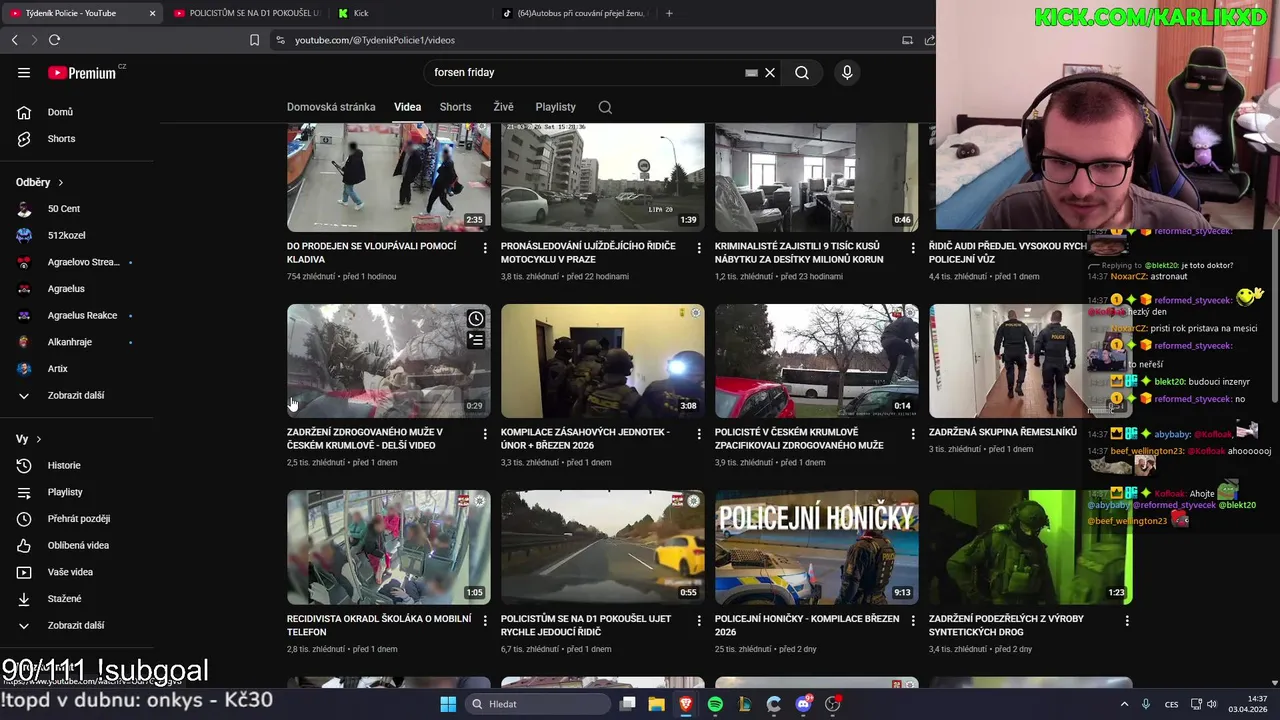Open options for Kriminalisté zajistili nábytek video
Viewport: 1280px width, 720px height.
coord(913,248)
